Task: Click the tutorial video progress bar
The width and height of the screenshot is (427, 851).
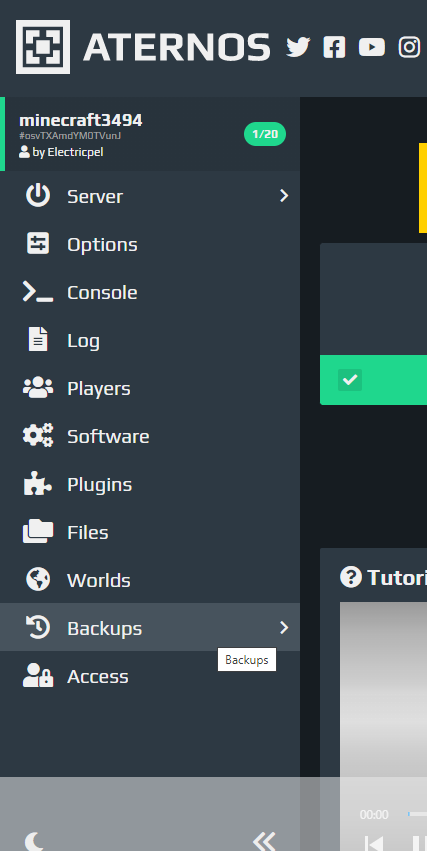Action: pos(417,814)
